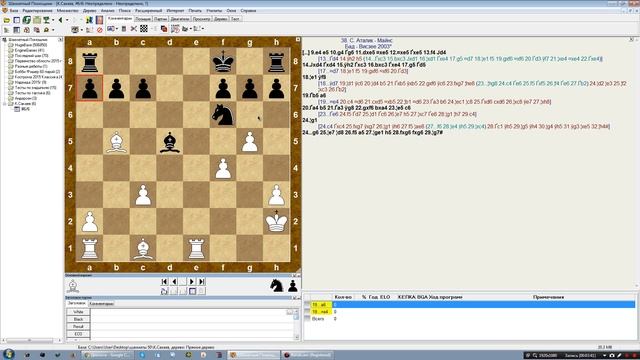Click the X scissors-style delete toolbar icon
Image resolution: width=640 pixels, height=360 pixels.
[x=133, y=29]
